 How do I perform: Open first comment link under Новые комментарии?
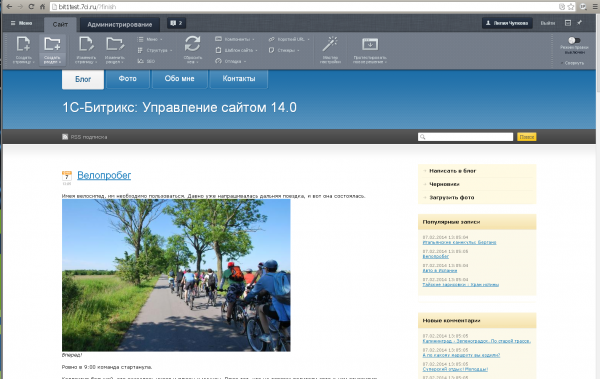[x=476, y=341]
